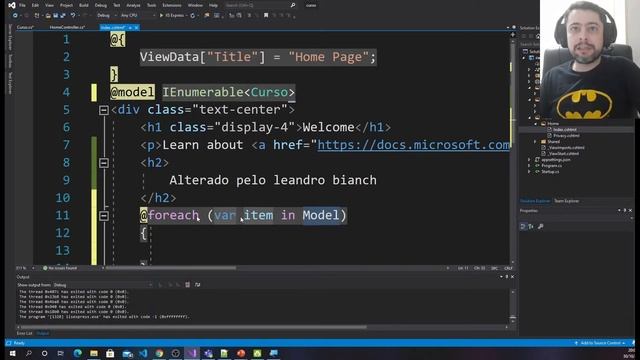
Task: Expand Program.cs node in Solution Explorer
Action: 530,166
